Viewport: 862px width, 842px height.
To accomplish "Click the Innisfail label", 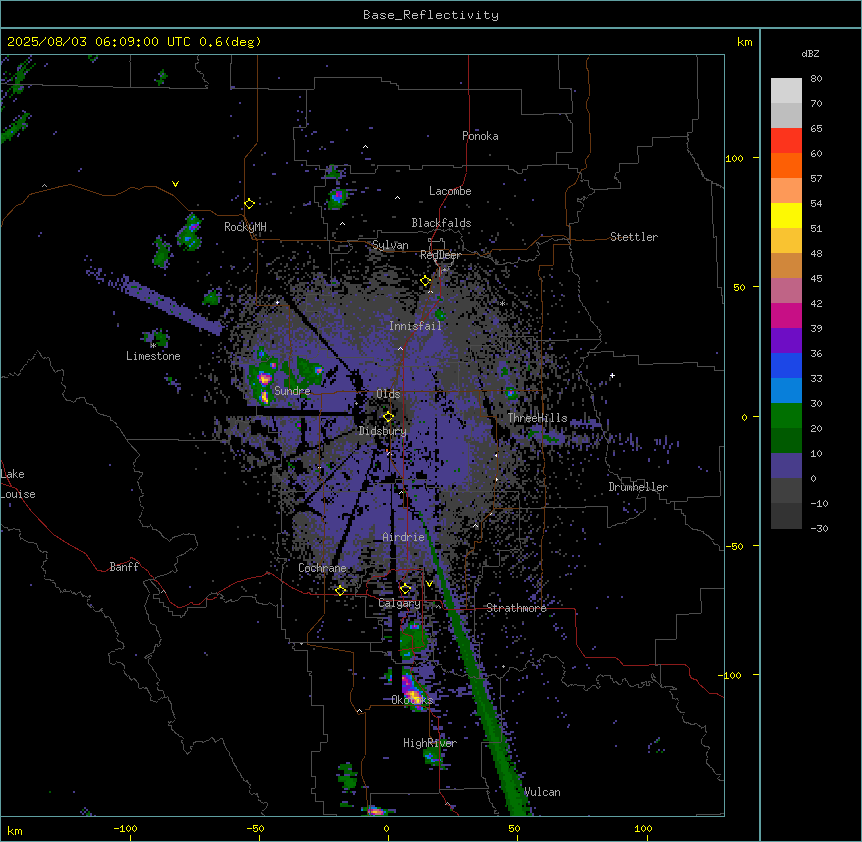I will (415, 326).
